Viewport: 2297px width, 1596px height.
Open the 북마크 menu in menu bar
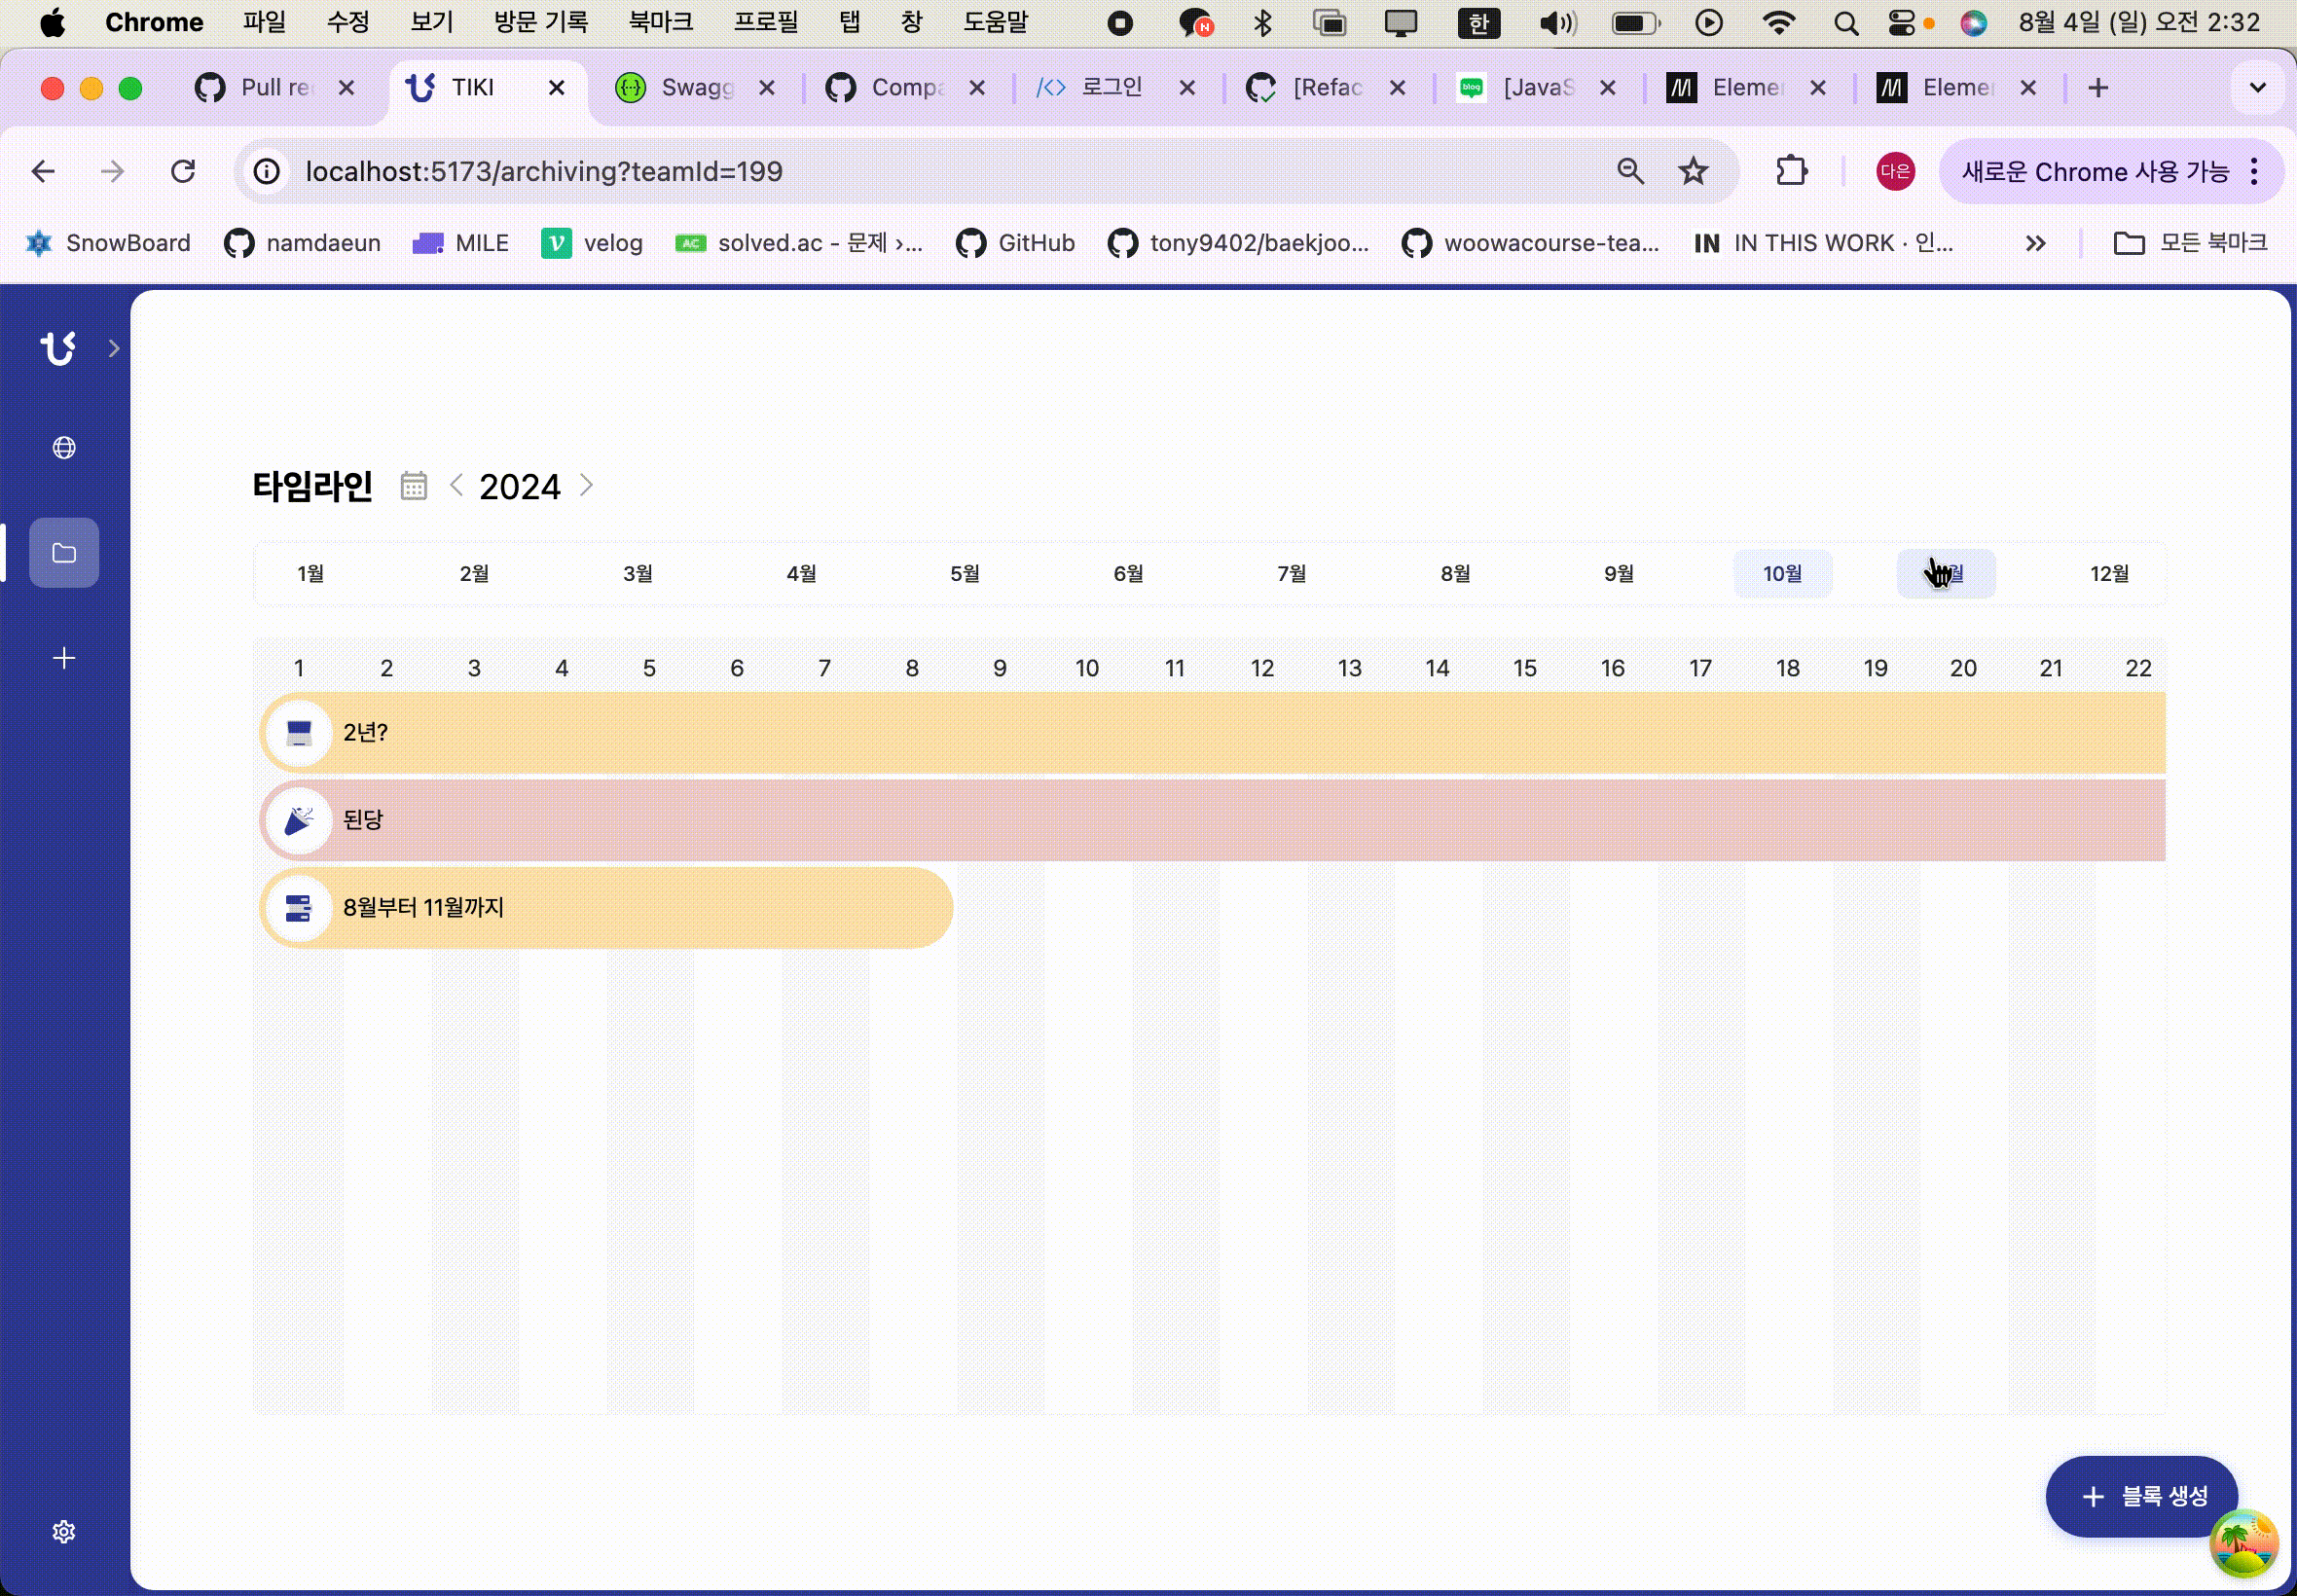(x=660, y=22)
